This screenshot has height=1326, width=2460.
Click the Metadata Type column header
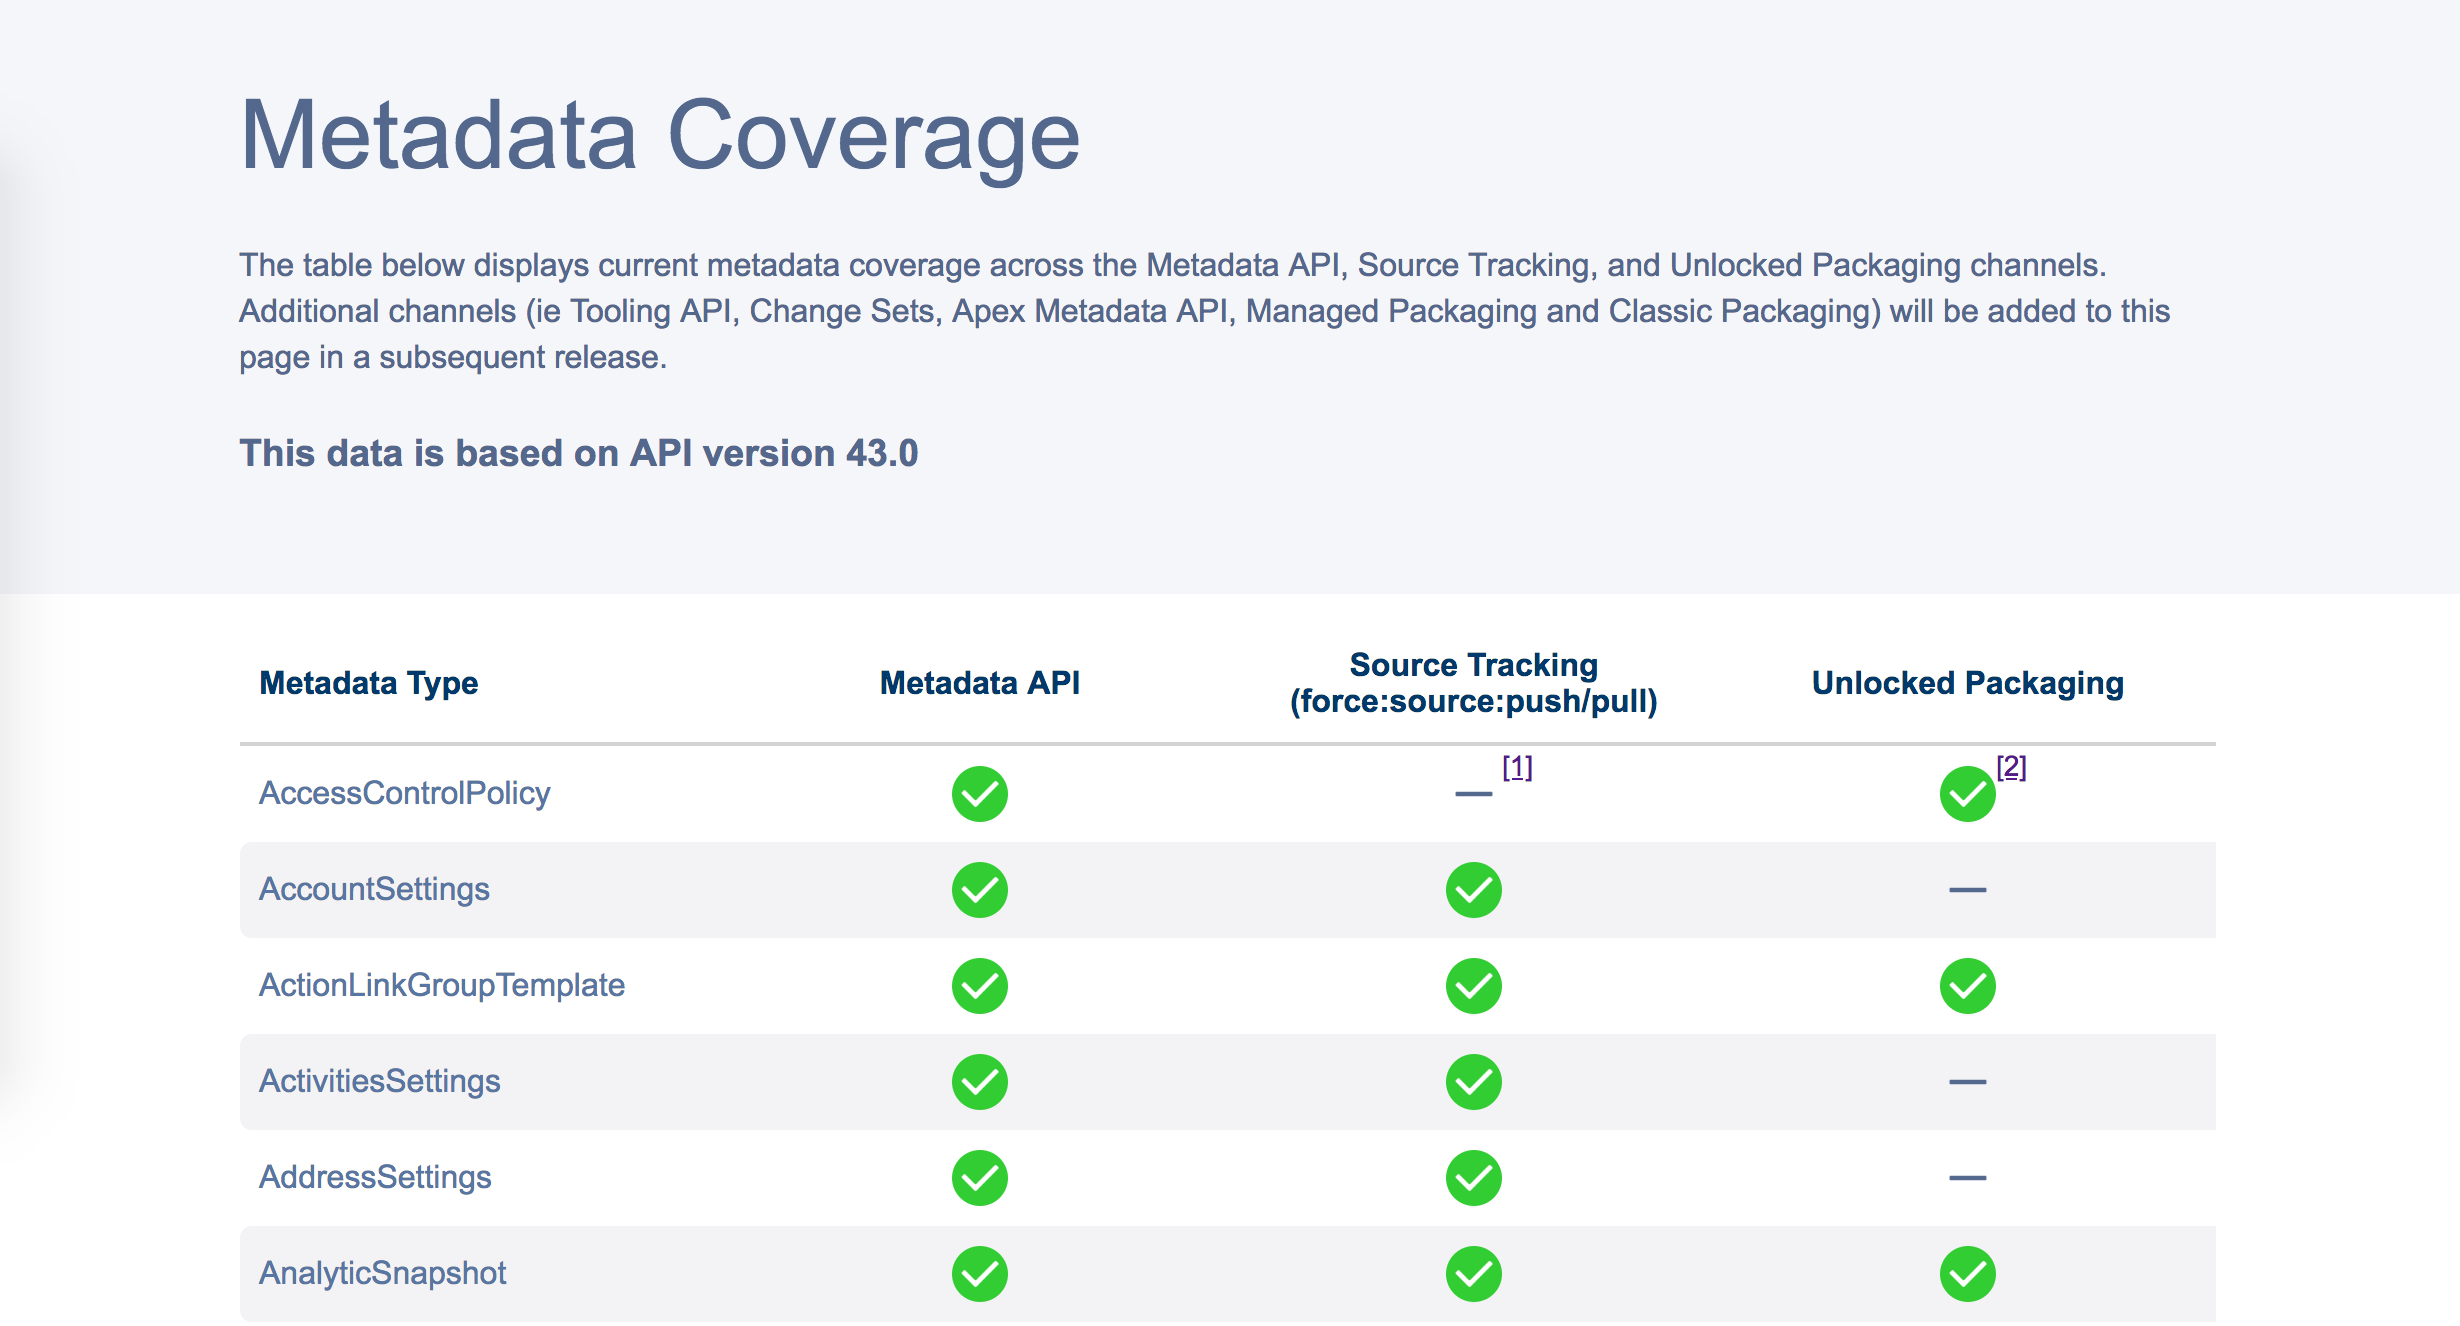[369, 683]
